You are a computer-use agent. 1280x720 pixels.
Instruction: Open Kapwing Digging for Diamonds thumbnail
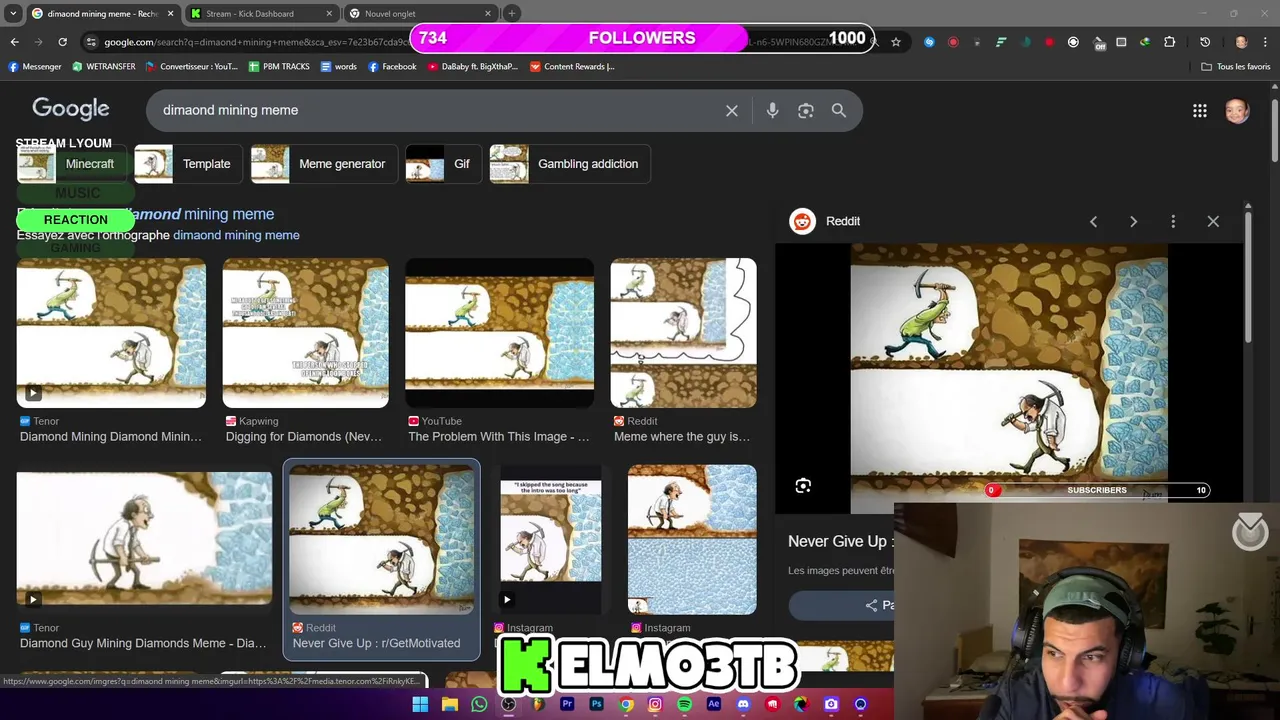(x=305, y=333)
